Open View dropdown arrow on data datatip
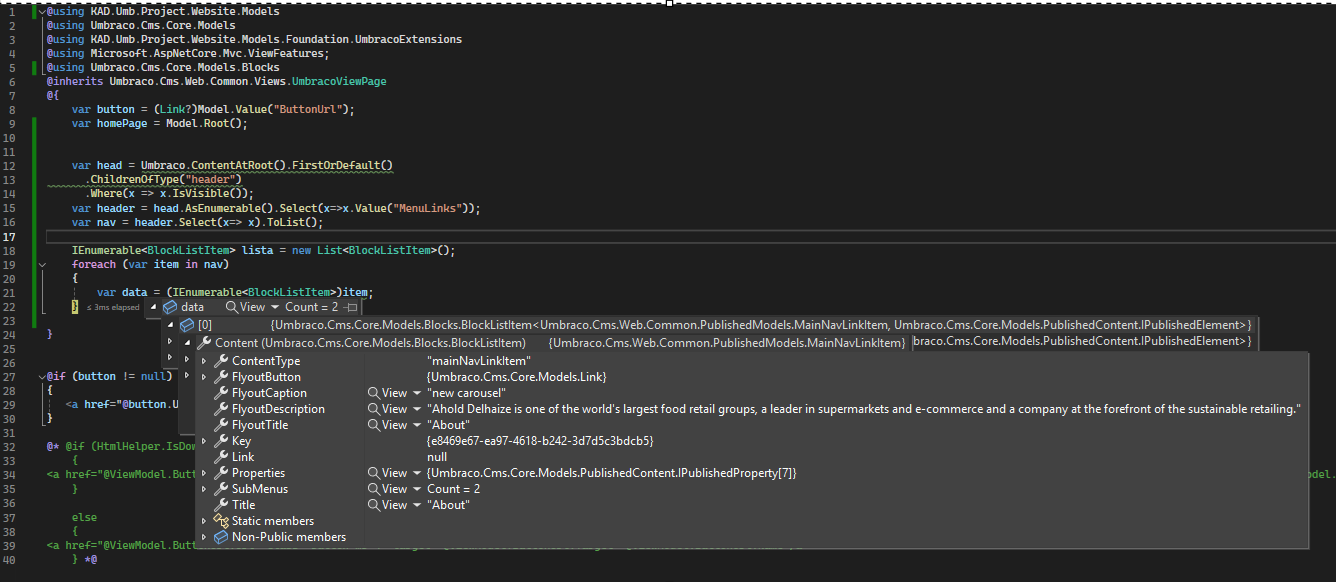 (274, 308)
